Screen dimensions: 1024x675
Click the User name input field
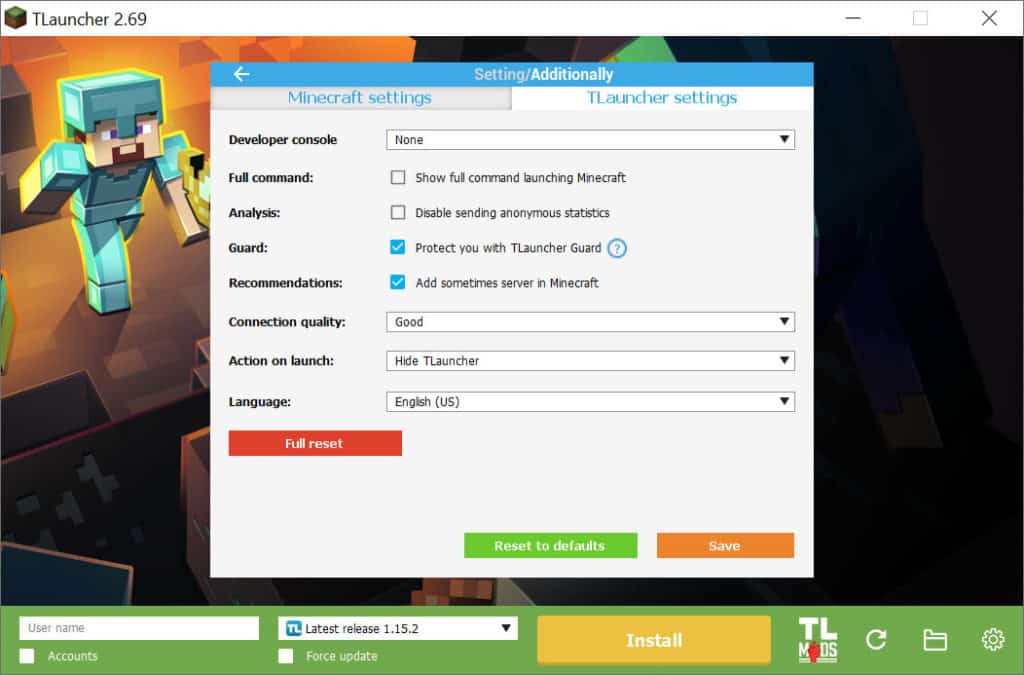coord(139,628)
